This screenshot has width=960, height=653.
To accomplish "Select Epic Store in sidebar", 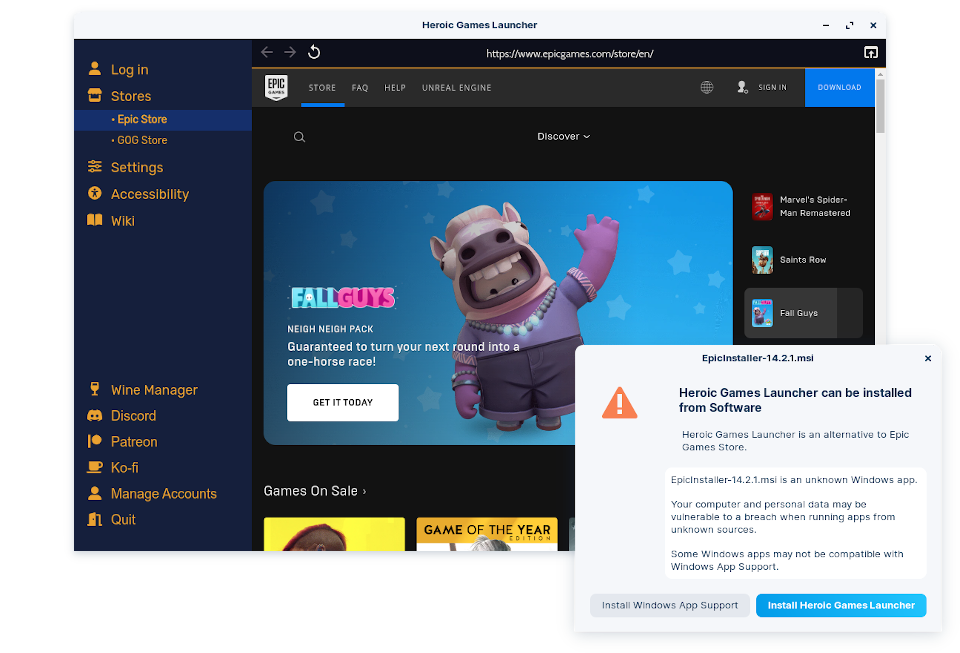I will 163,120.
